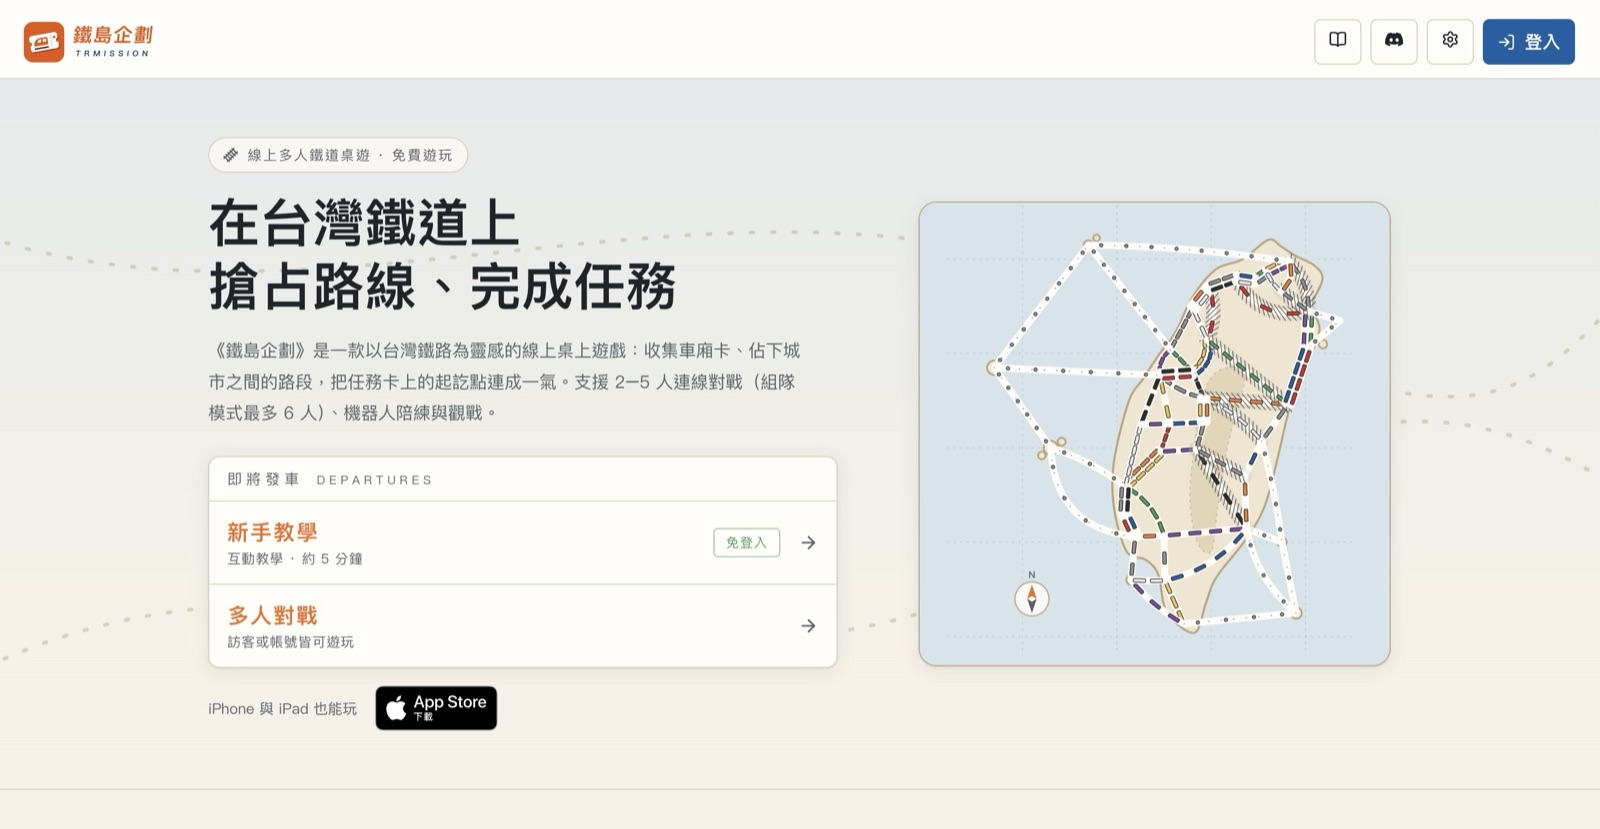Click the Taiwan railway map preview
The image size is (1600, 829).
pyautogui.click(x=1154, y=434)
